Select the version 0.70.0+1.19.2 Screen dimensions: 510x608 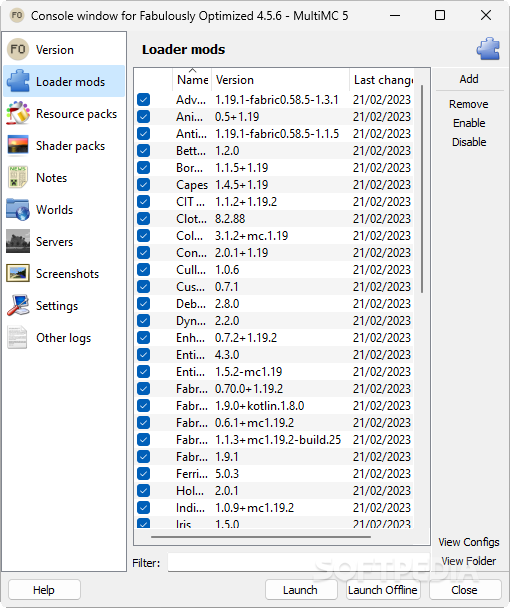click(249, 389)
